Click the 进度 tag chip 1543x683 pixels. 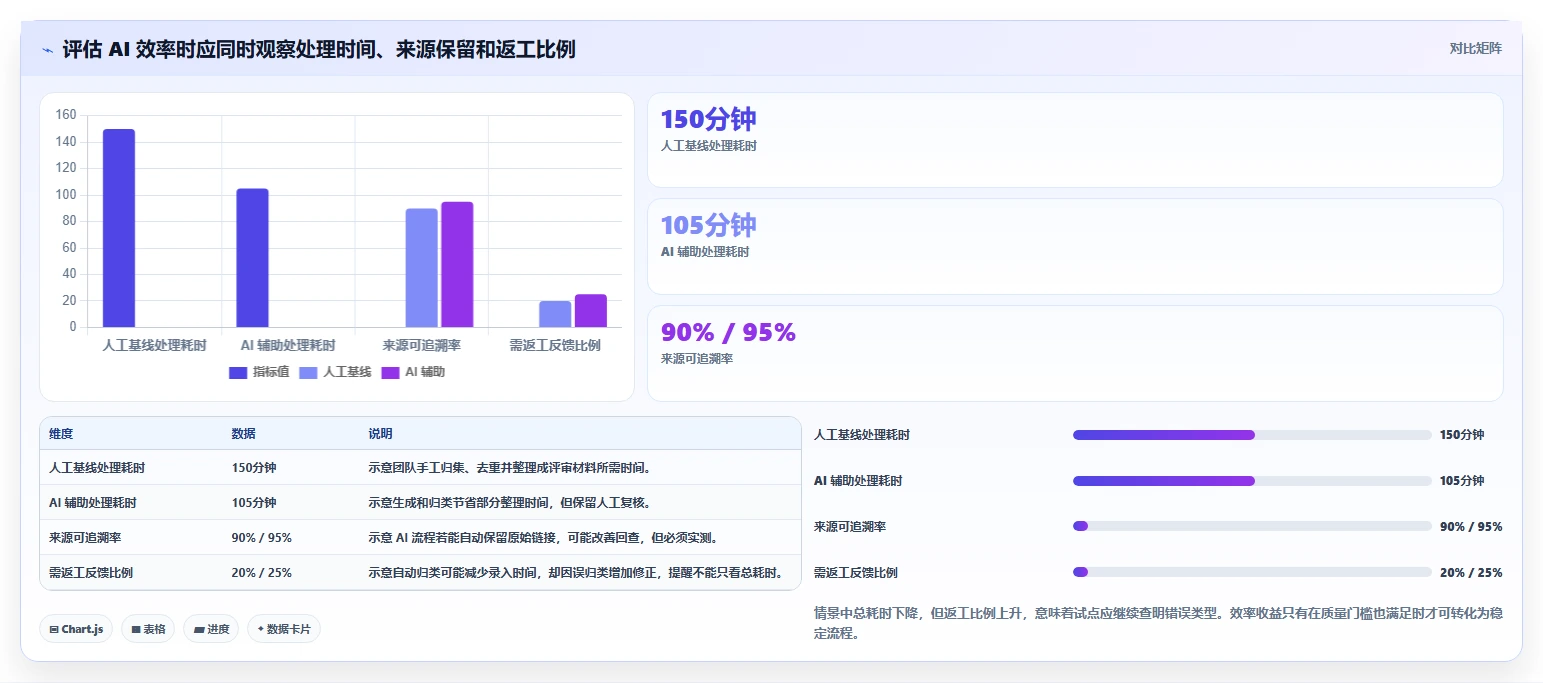[211, 629]
